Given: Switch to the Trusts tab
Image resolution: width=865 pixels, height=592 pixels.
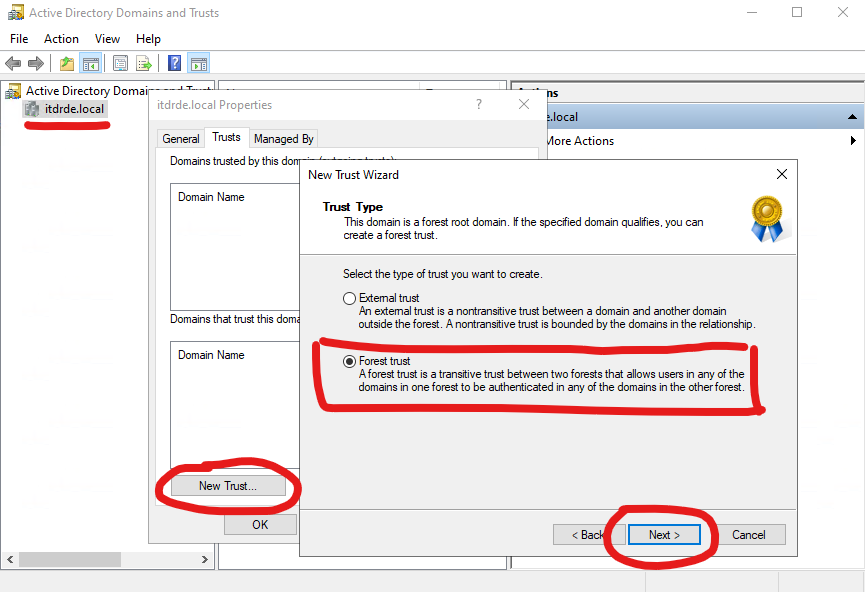Looking at the screenshot, I should (x=226, y=137).
